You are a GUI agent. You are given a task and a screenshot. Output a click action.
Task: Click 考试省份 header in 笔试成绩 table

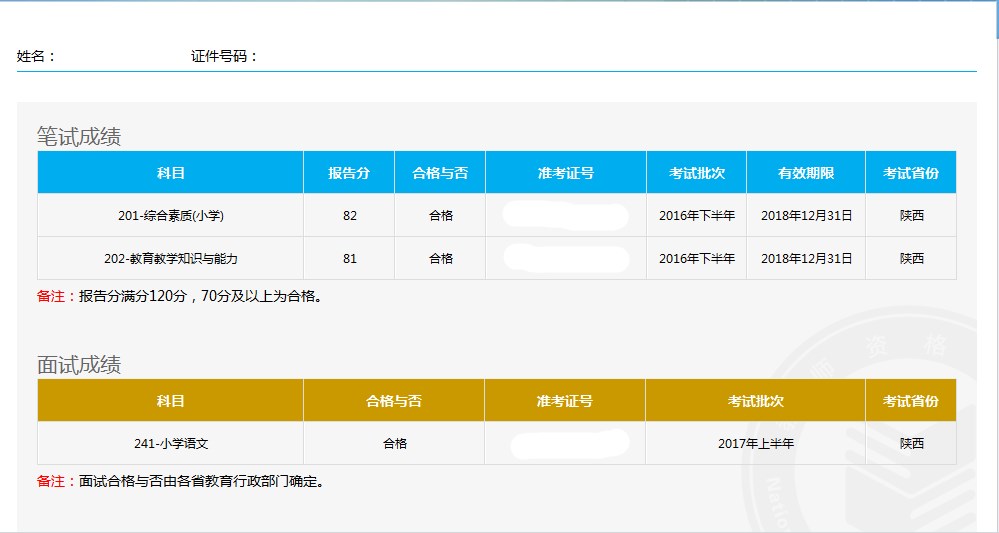click(x=911, y=173)
